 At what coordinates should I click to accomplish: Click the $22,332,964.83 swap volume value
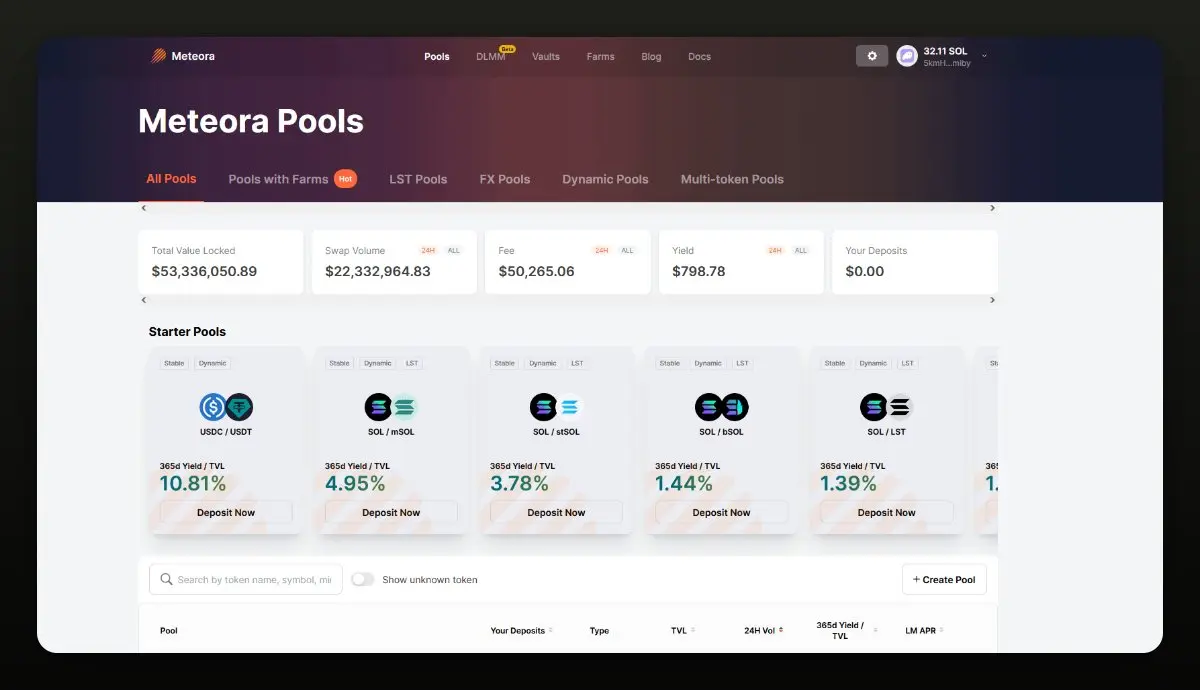[378, 271]
